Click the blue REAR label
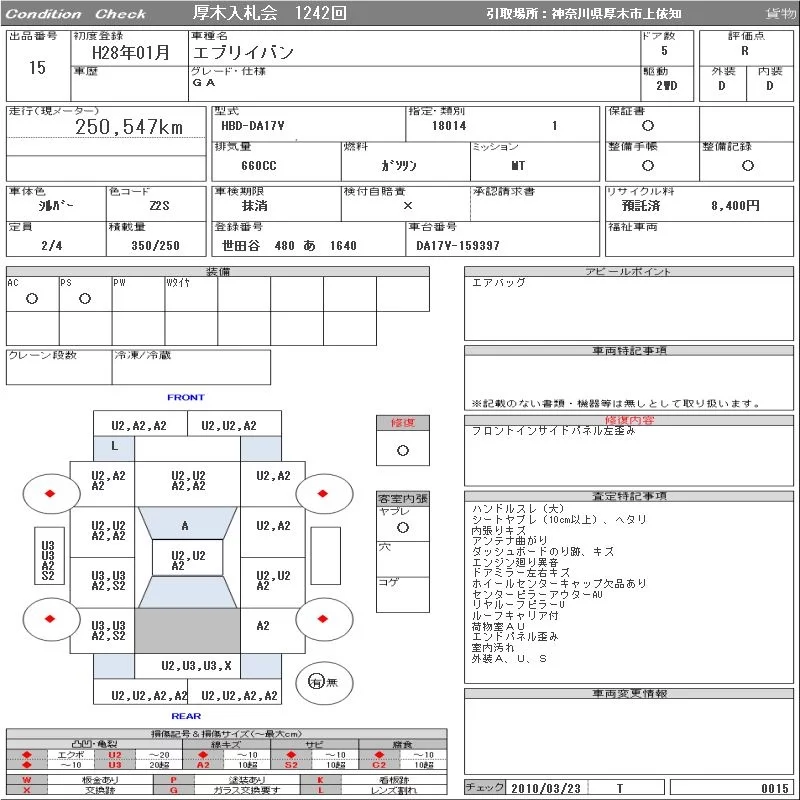The width and height of the screenshot is (800, 800). 186,716
